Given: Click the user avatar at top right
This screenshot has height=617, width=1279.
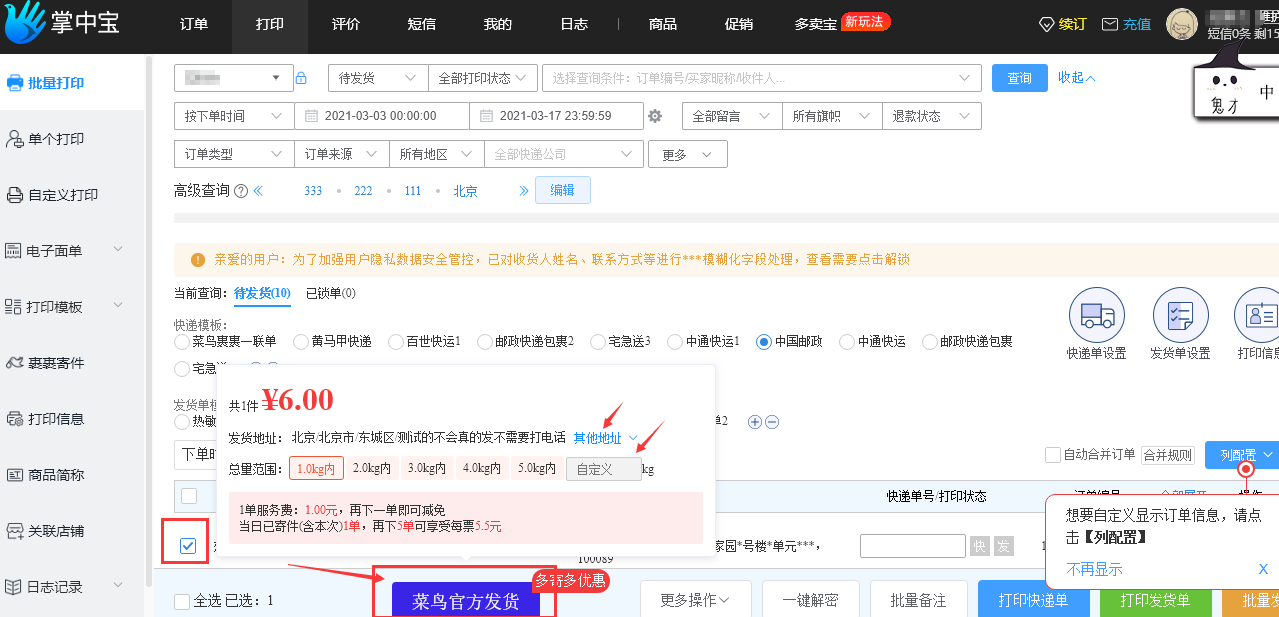Looking at the screenshot, I should 1183,22.
